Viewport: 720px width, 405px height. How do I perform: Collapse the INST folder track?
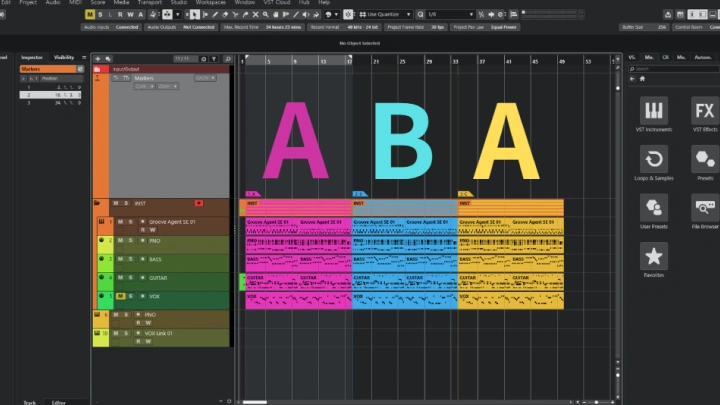(x=97, y=203)
